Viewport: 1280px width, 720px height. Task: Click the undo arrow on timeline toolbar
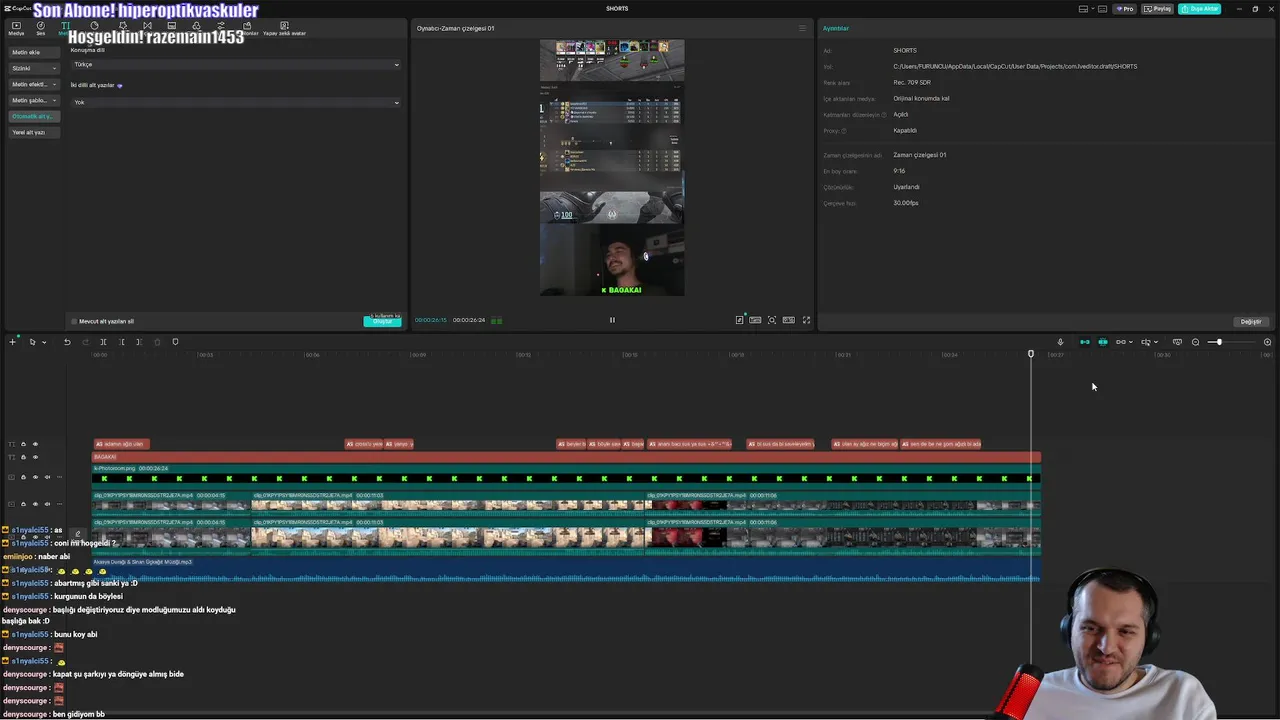(x=67, y=342)
